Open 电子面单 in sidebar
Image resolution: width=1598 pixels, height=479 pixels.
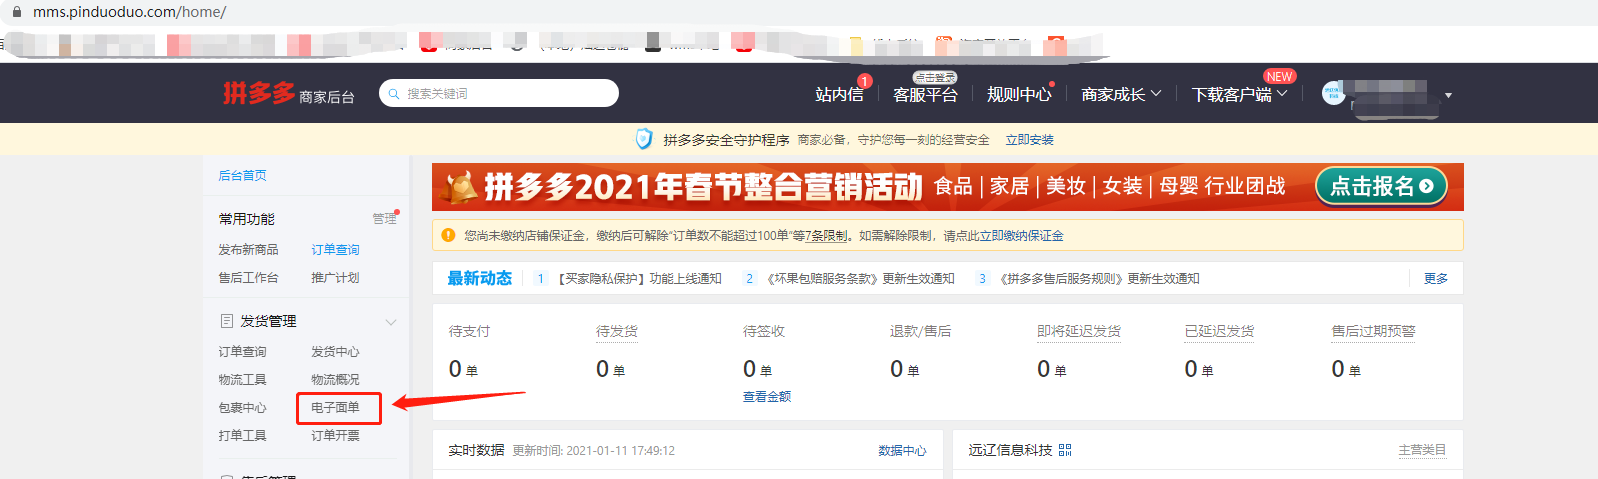pyautogui.click(x=335, y=407)
